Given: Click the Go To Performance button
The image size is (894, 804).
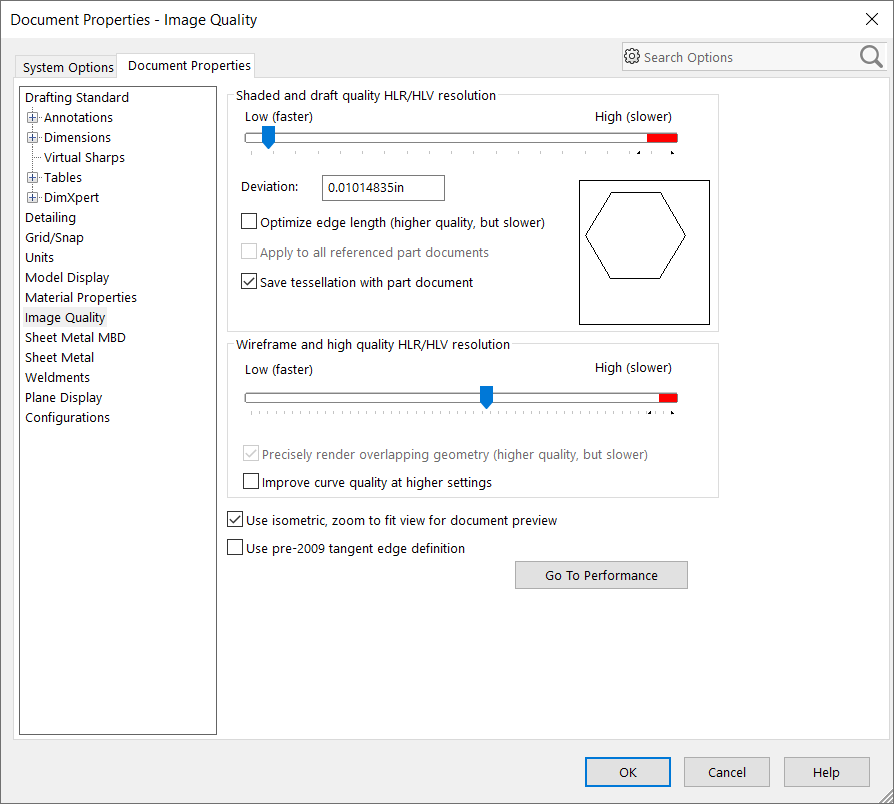Looking at the screenshot, I should (x=601, y=575).
